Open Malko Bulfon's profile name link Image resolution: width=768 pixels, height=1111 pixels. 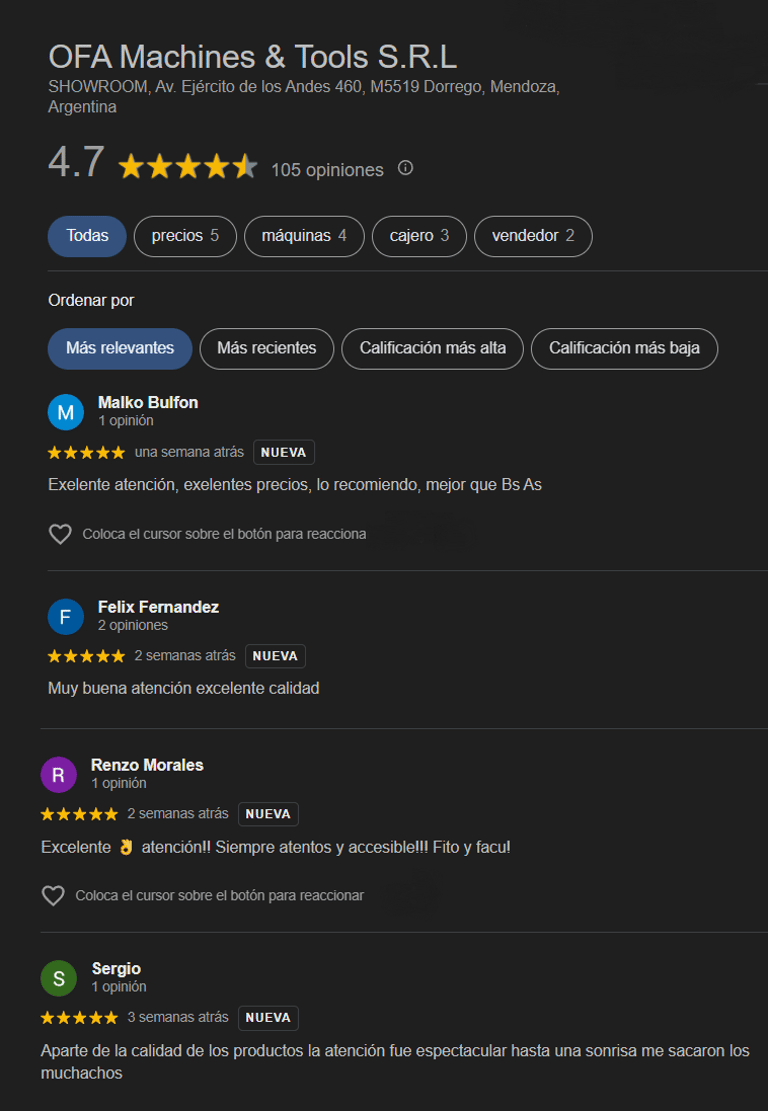pyautogui.click(x=148, y=402)
